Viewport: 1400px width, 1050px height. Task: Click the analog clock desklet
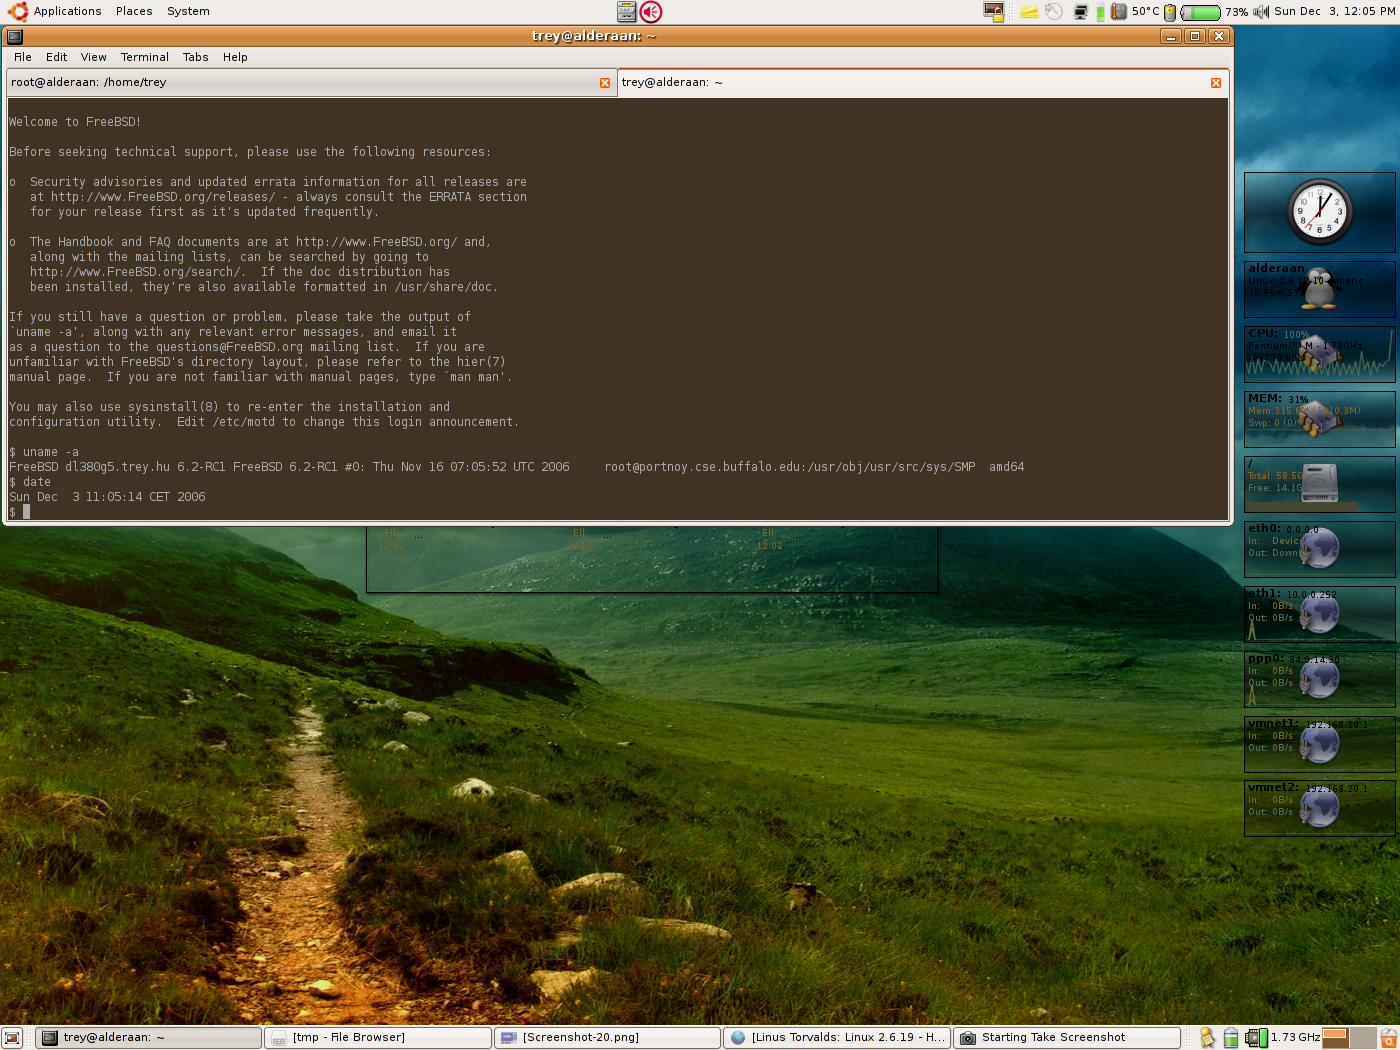(x=1320, y=212)
